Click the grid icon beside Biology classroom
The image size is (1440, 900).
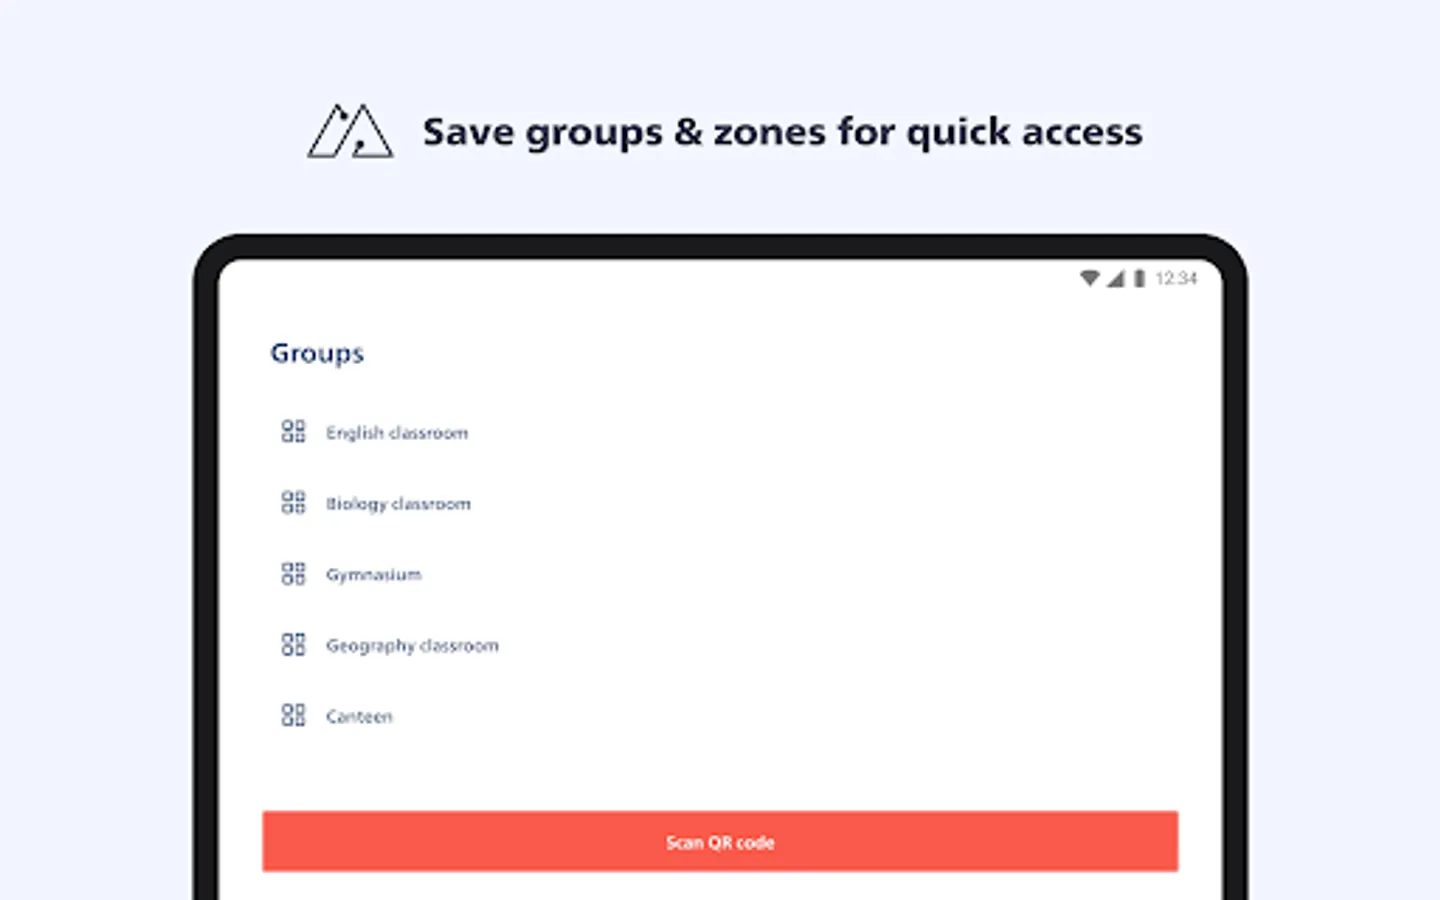click(293, 502)
